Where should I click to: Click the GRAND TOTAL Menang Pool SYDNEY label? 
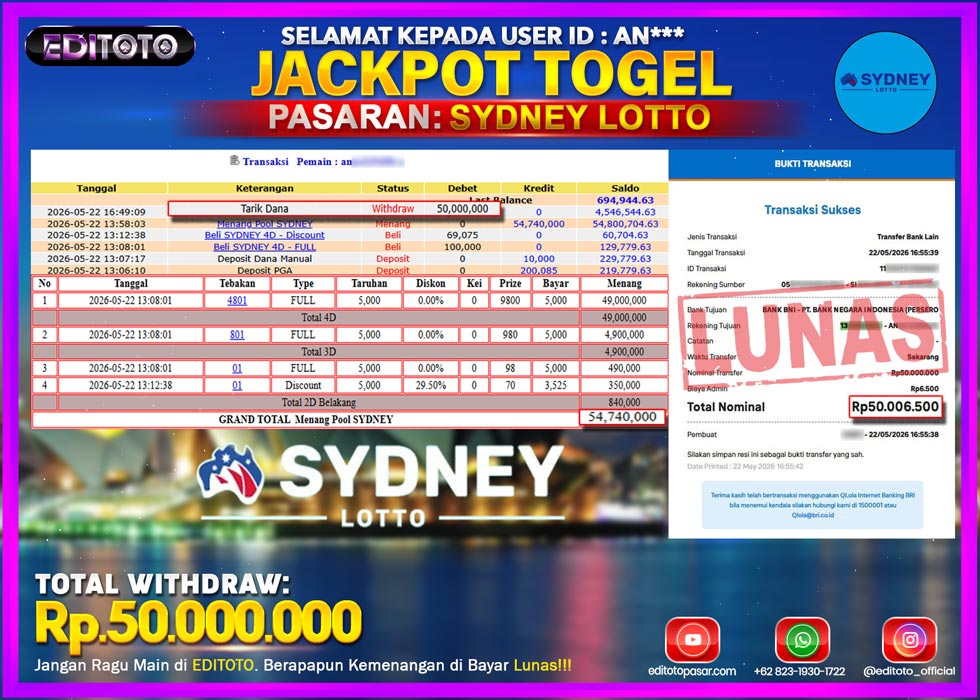click(x=306, y=419)
